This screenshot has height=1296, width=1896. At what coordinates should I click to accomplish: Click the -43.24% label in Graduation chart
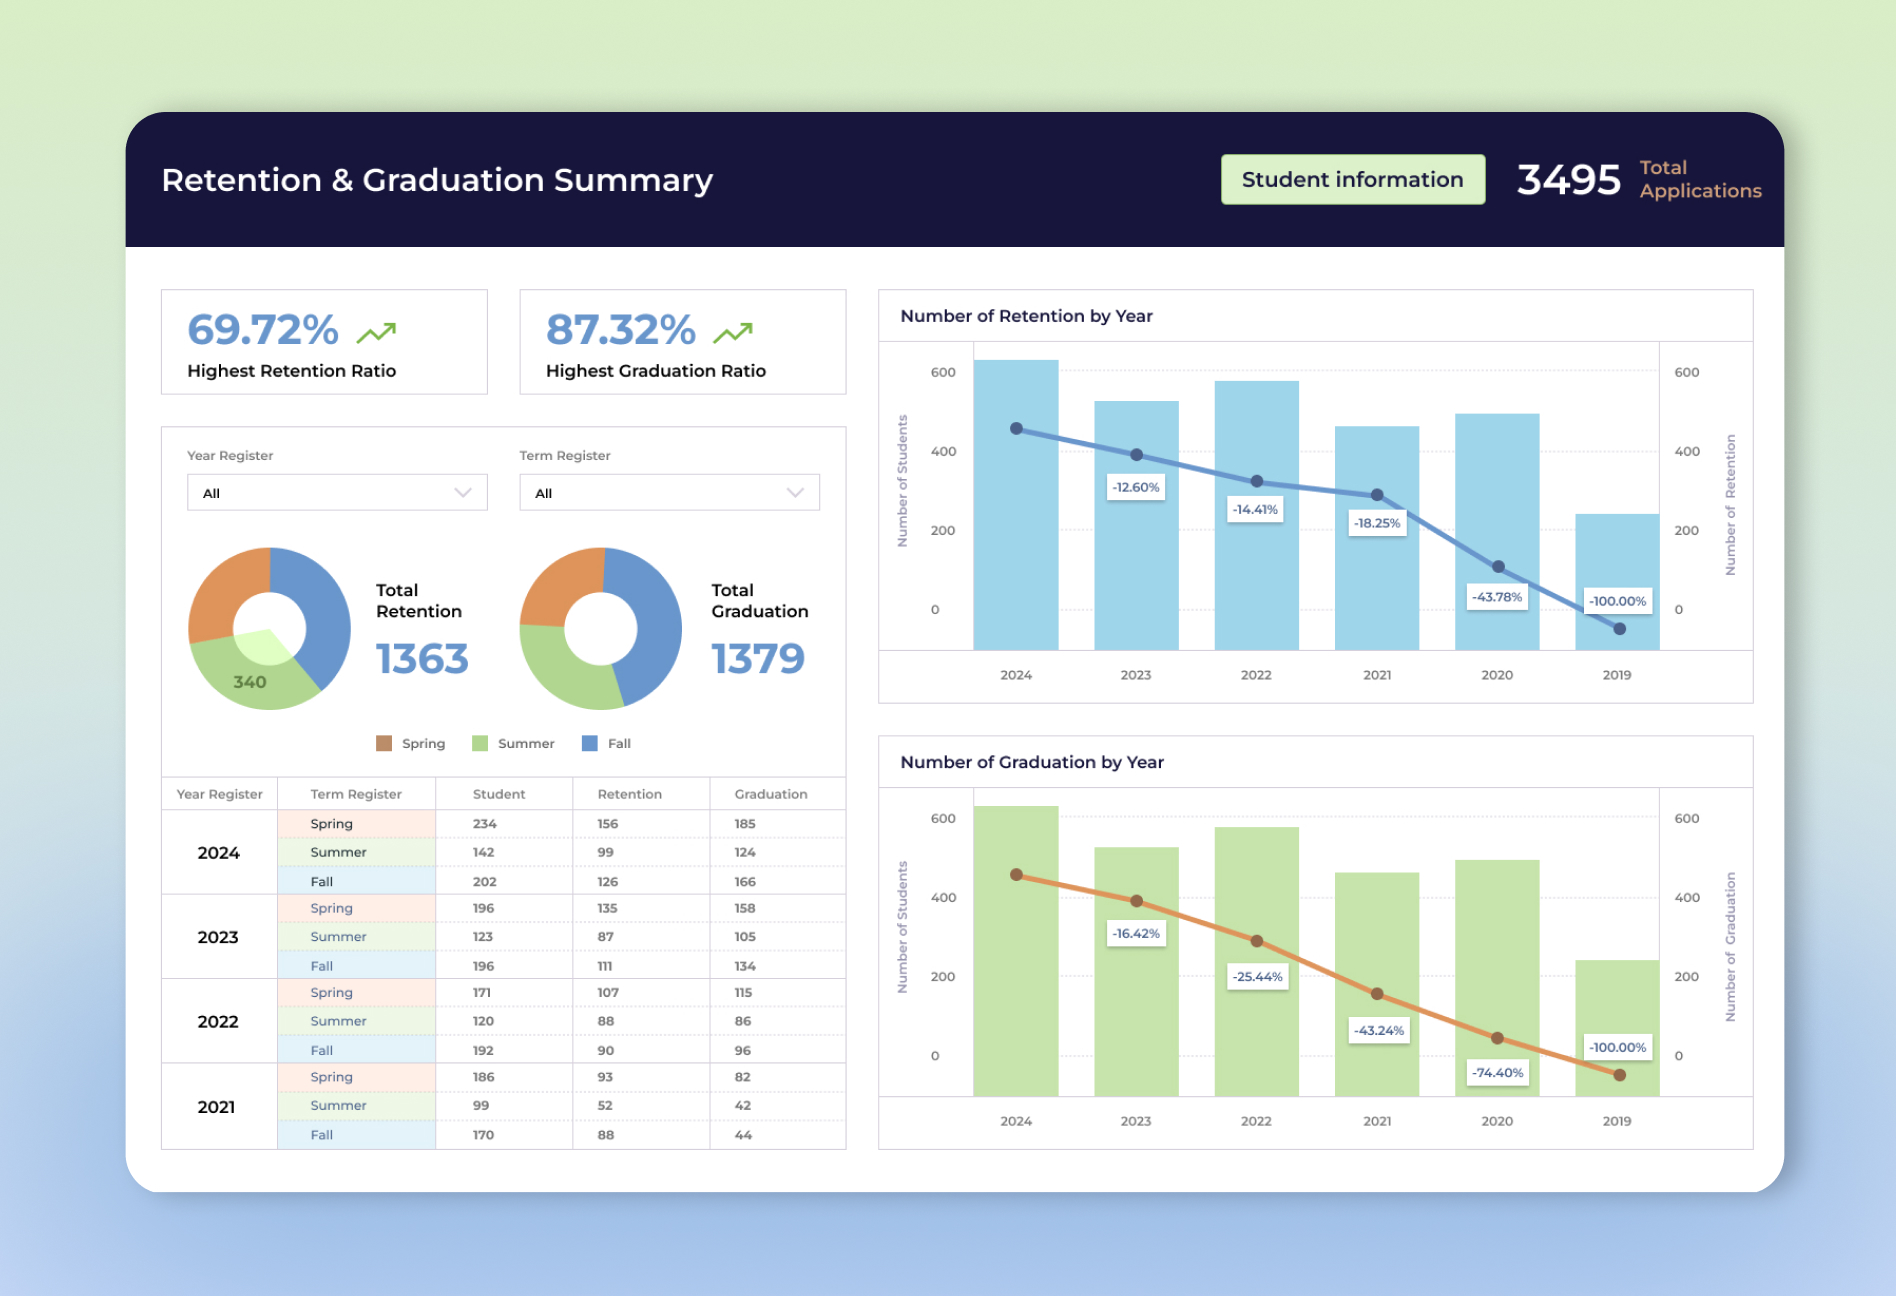pyautogui.click(x=1379, y=1030)
